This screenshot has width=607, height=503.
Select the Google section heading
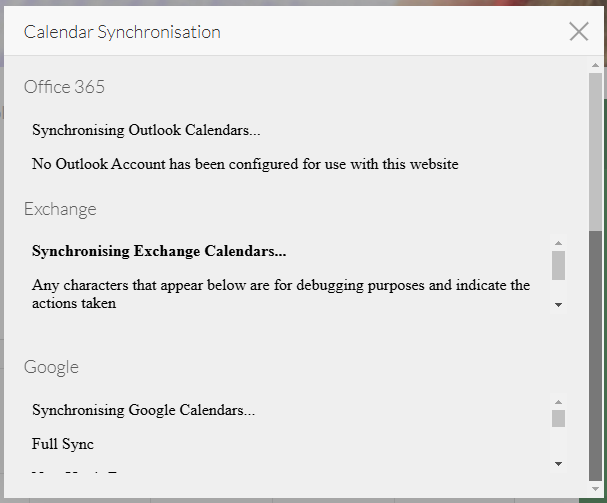point(51,367)
